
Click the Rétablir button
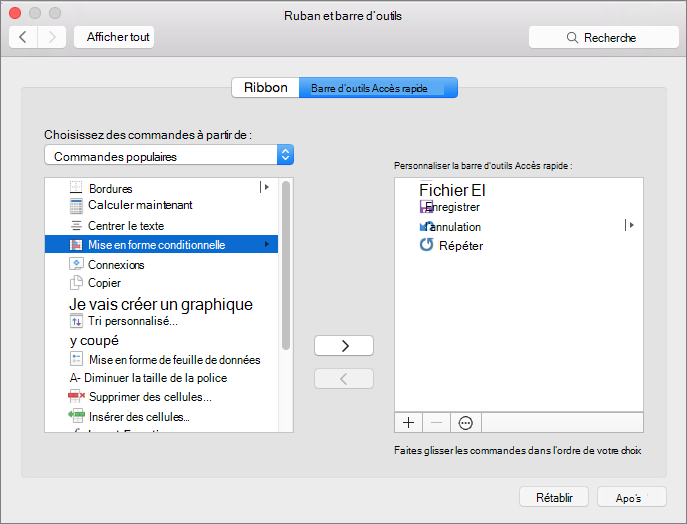coord(554,497)
